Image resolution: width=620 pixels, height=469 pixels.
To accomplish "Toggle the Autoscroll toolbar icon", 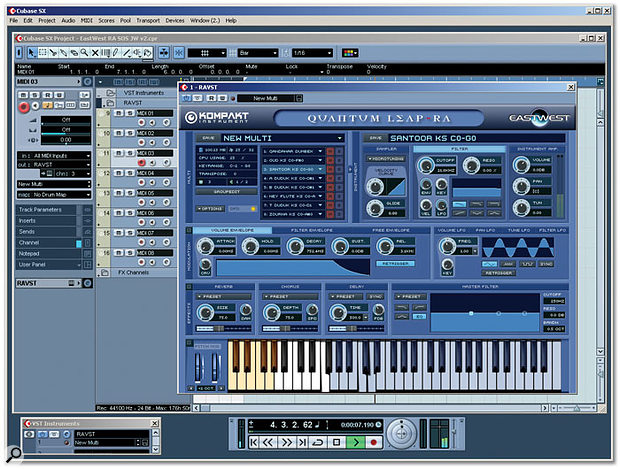I will [x=164, y=53].
